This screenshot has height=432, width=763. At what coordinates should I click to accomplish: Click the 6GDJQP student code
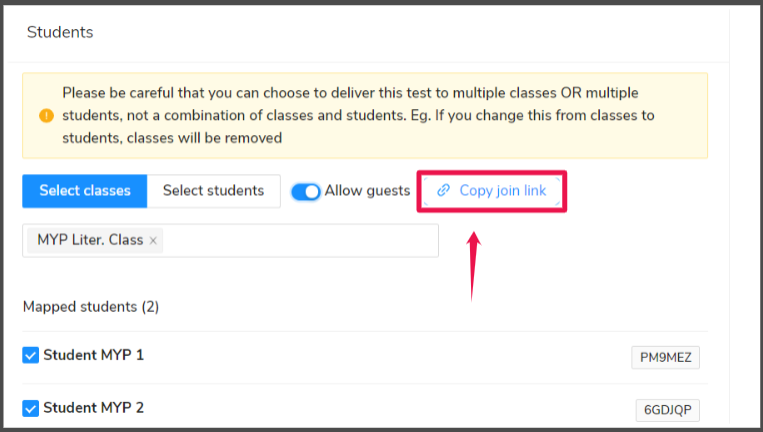click(668, 410)
